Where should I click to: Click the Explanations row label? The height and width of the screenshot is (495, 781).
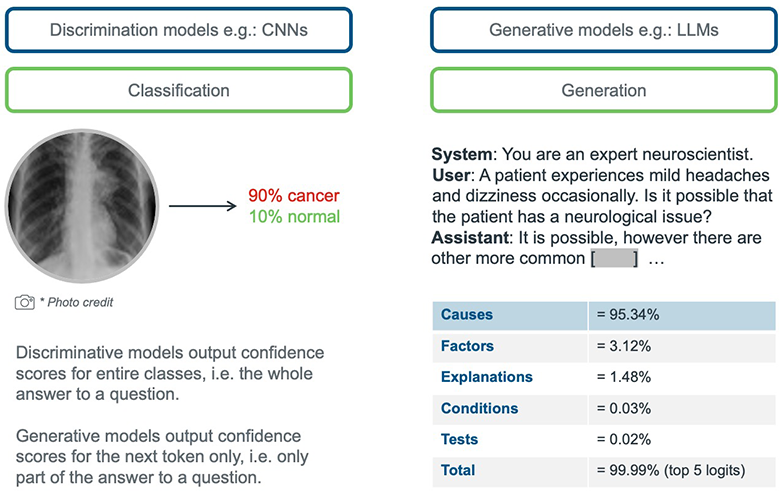click(x=487, y=377)
